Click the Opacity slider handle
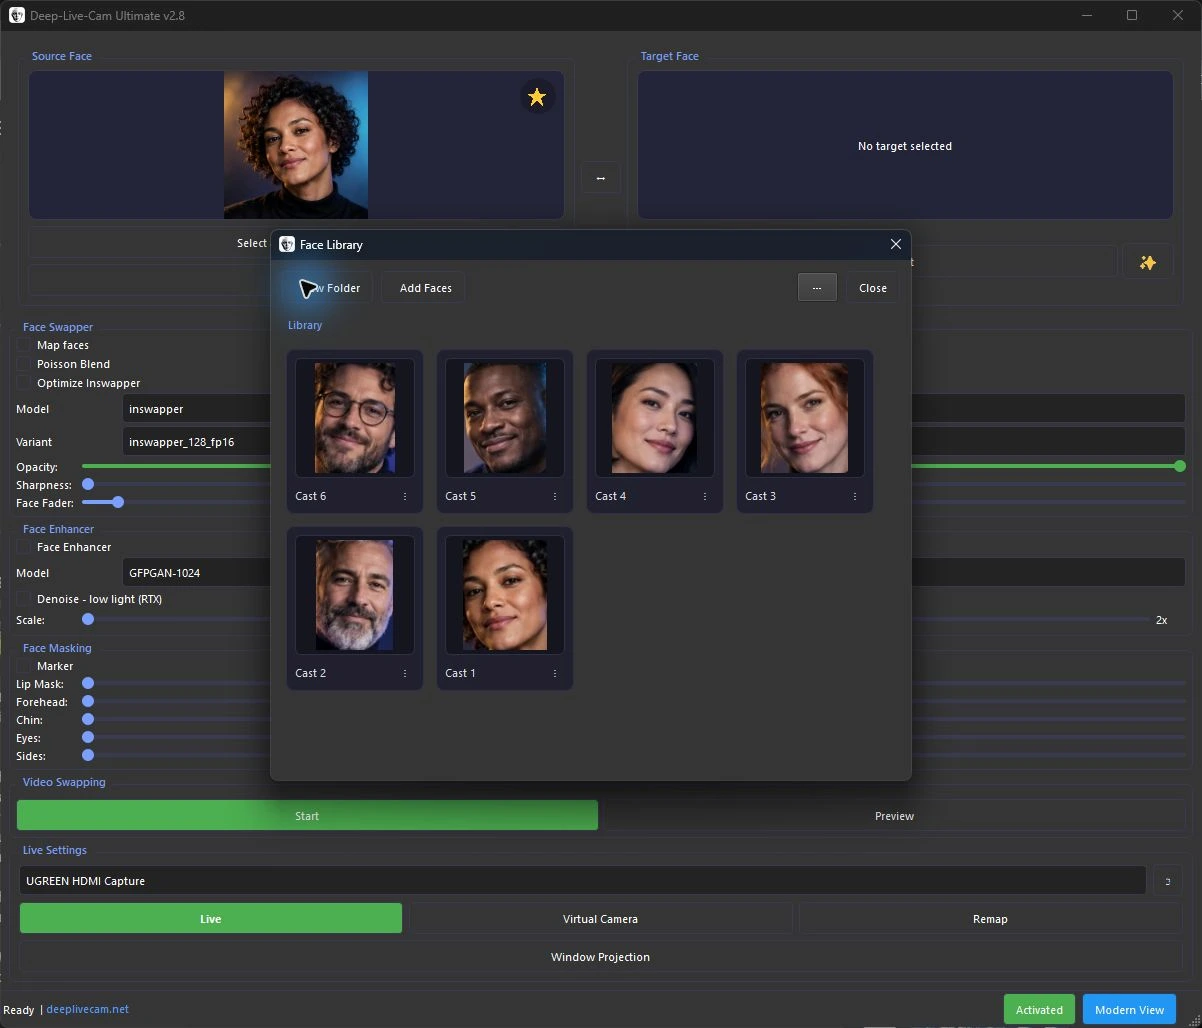 [1180, 466]
